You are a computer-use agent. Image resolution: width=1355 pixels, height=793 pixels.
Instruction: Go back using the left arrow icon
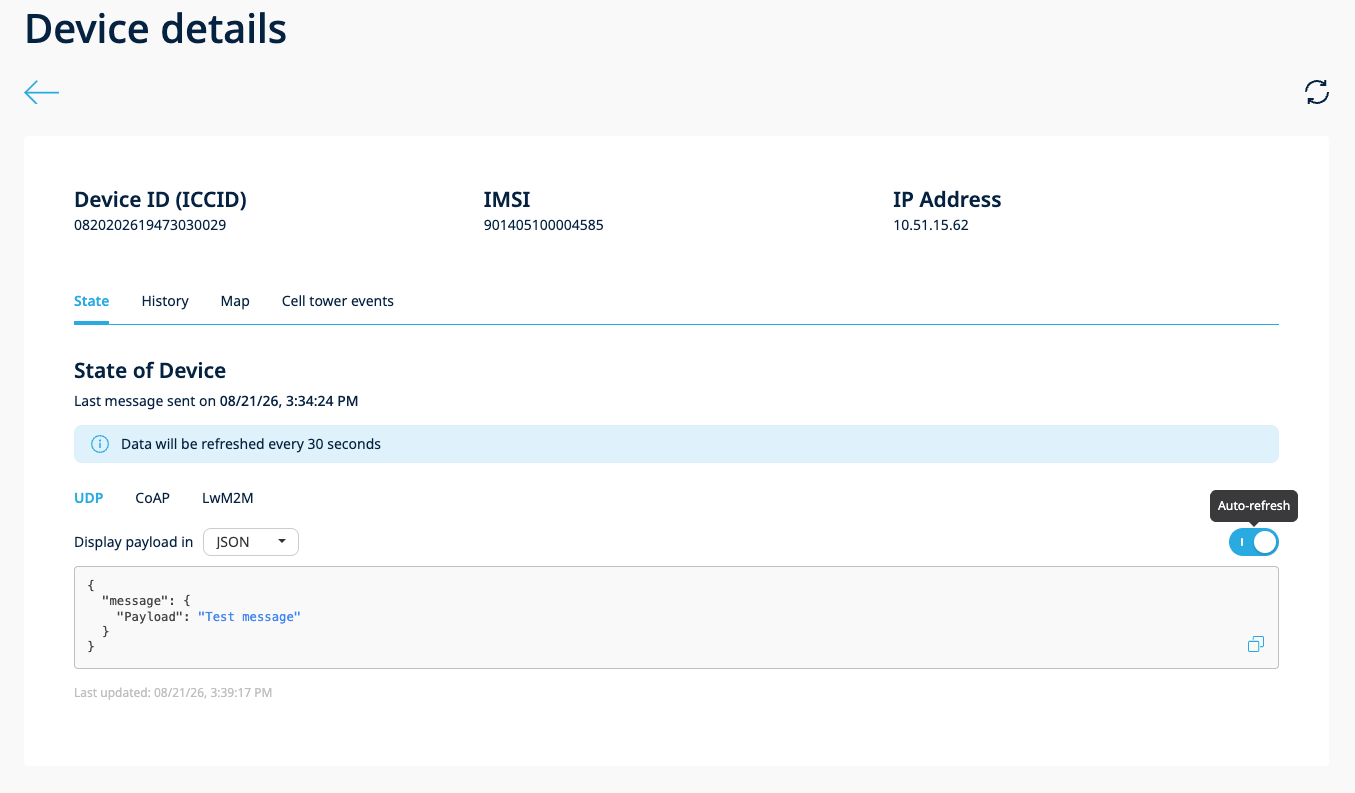42,93
